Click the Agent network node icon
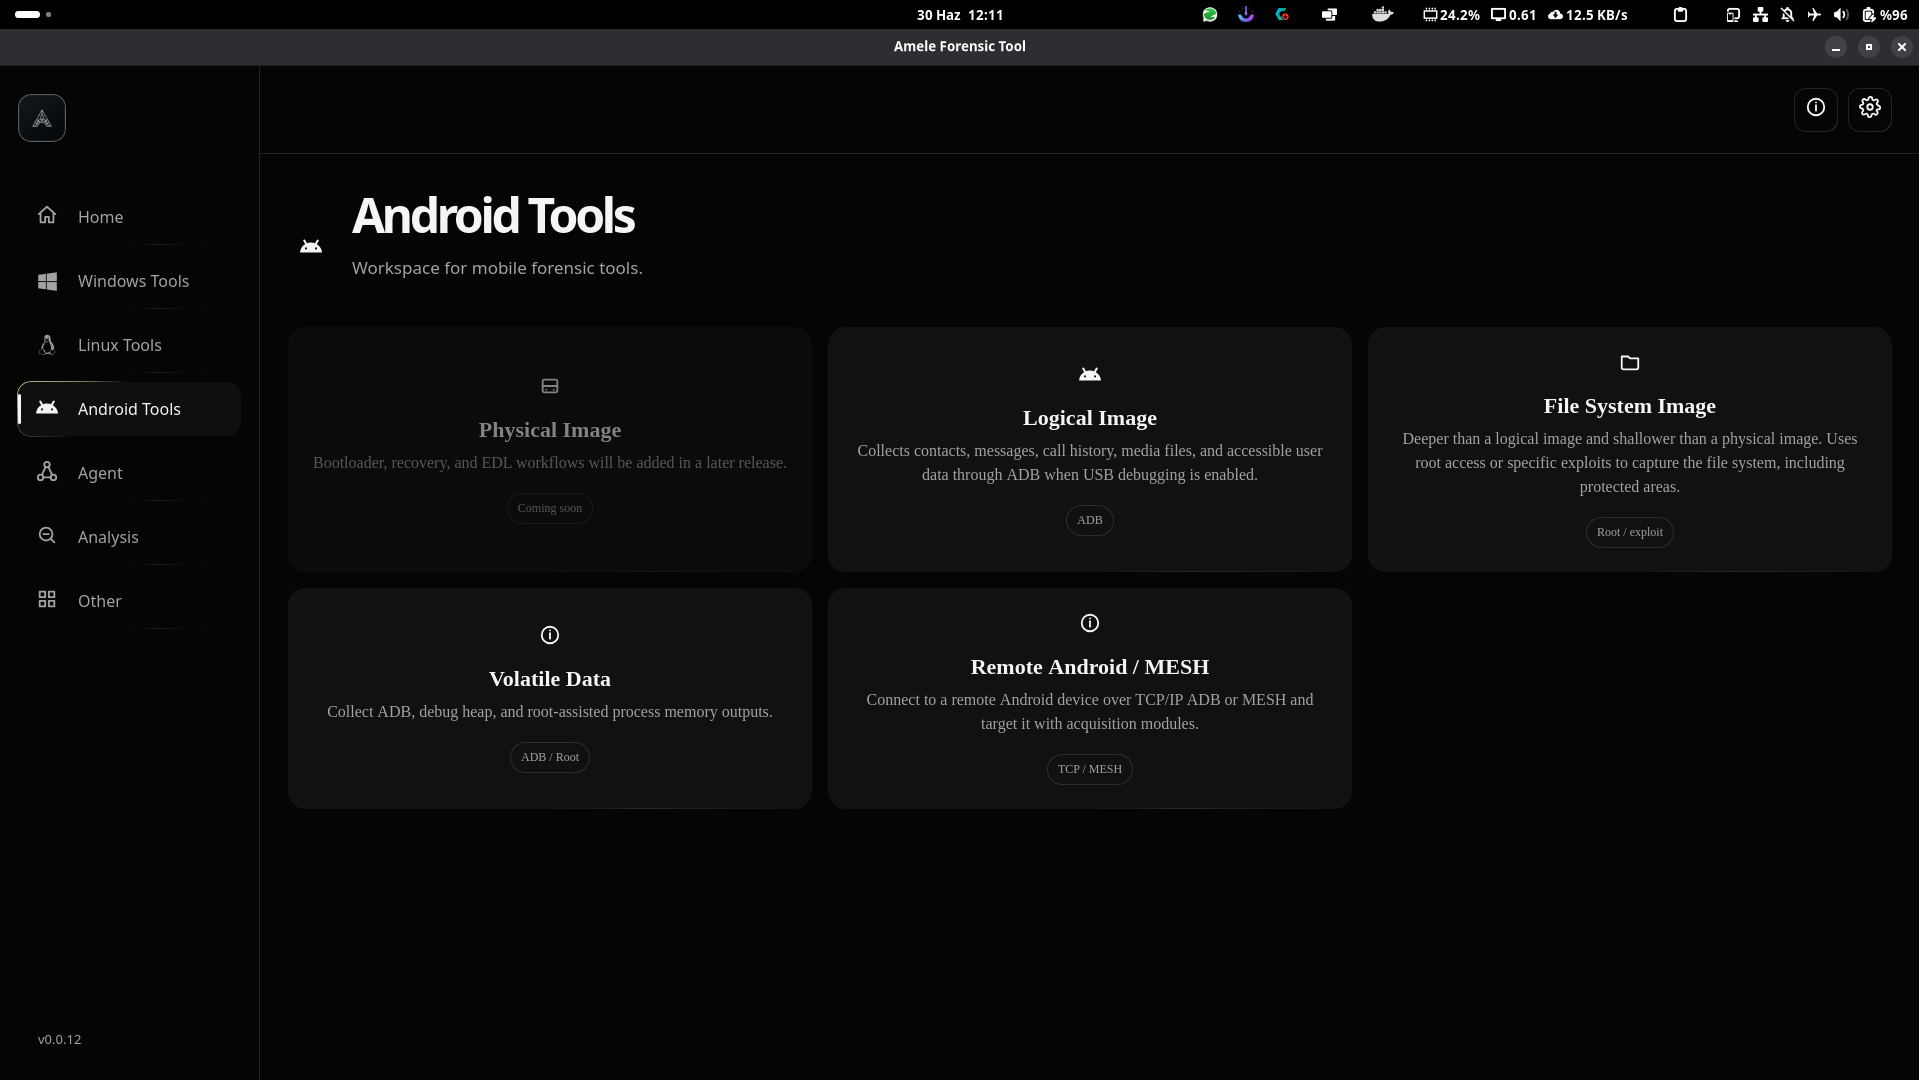Viewport: 1919px width, 1080px height. click(47, 471)
